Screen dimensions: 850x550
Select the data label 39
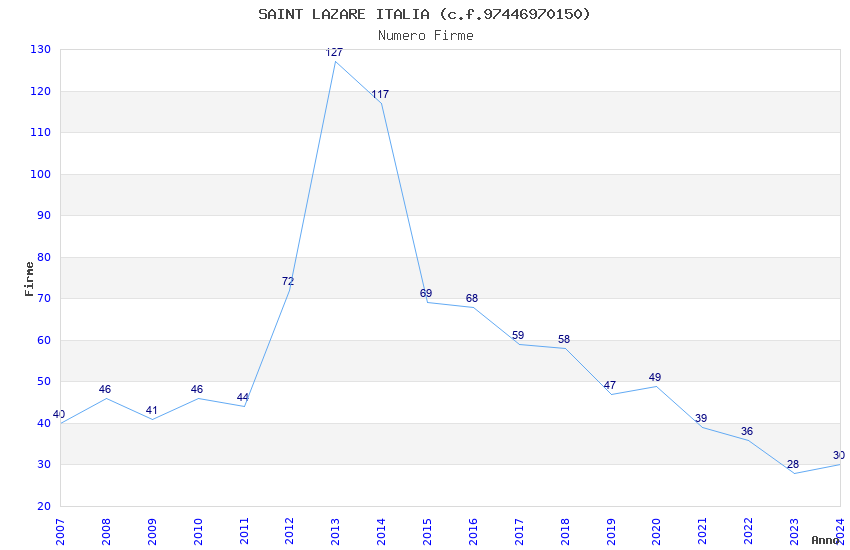pyautogui.click(x=701, y=418)
